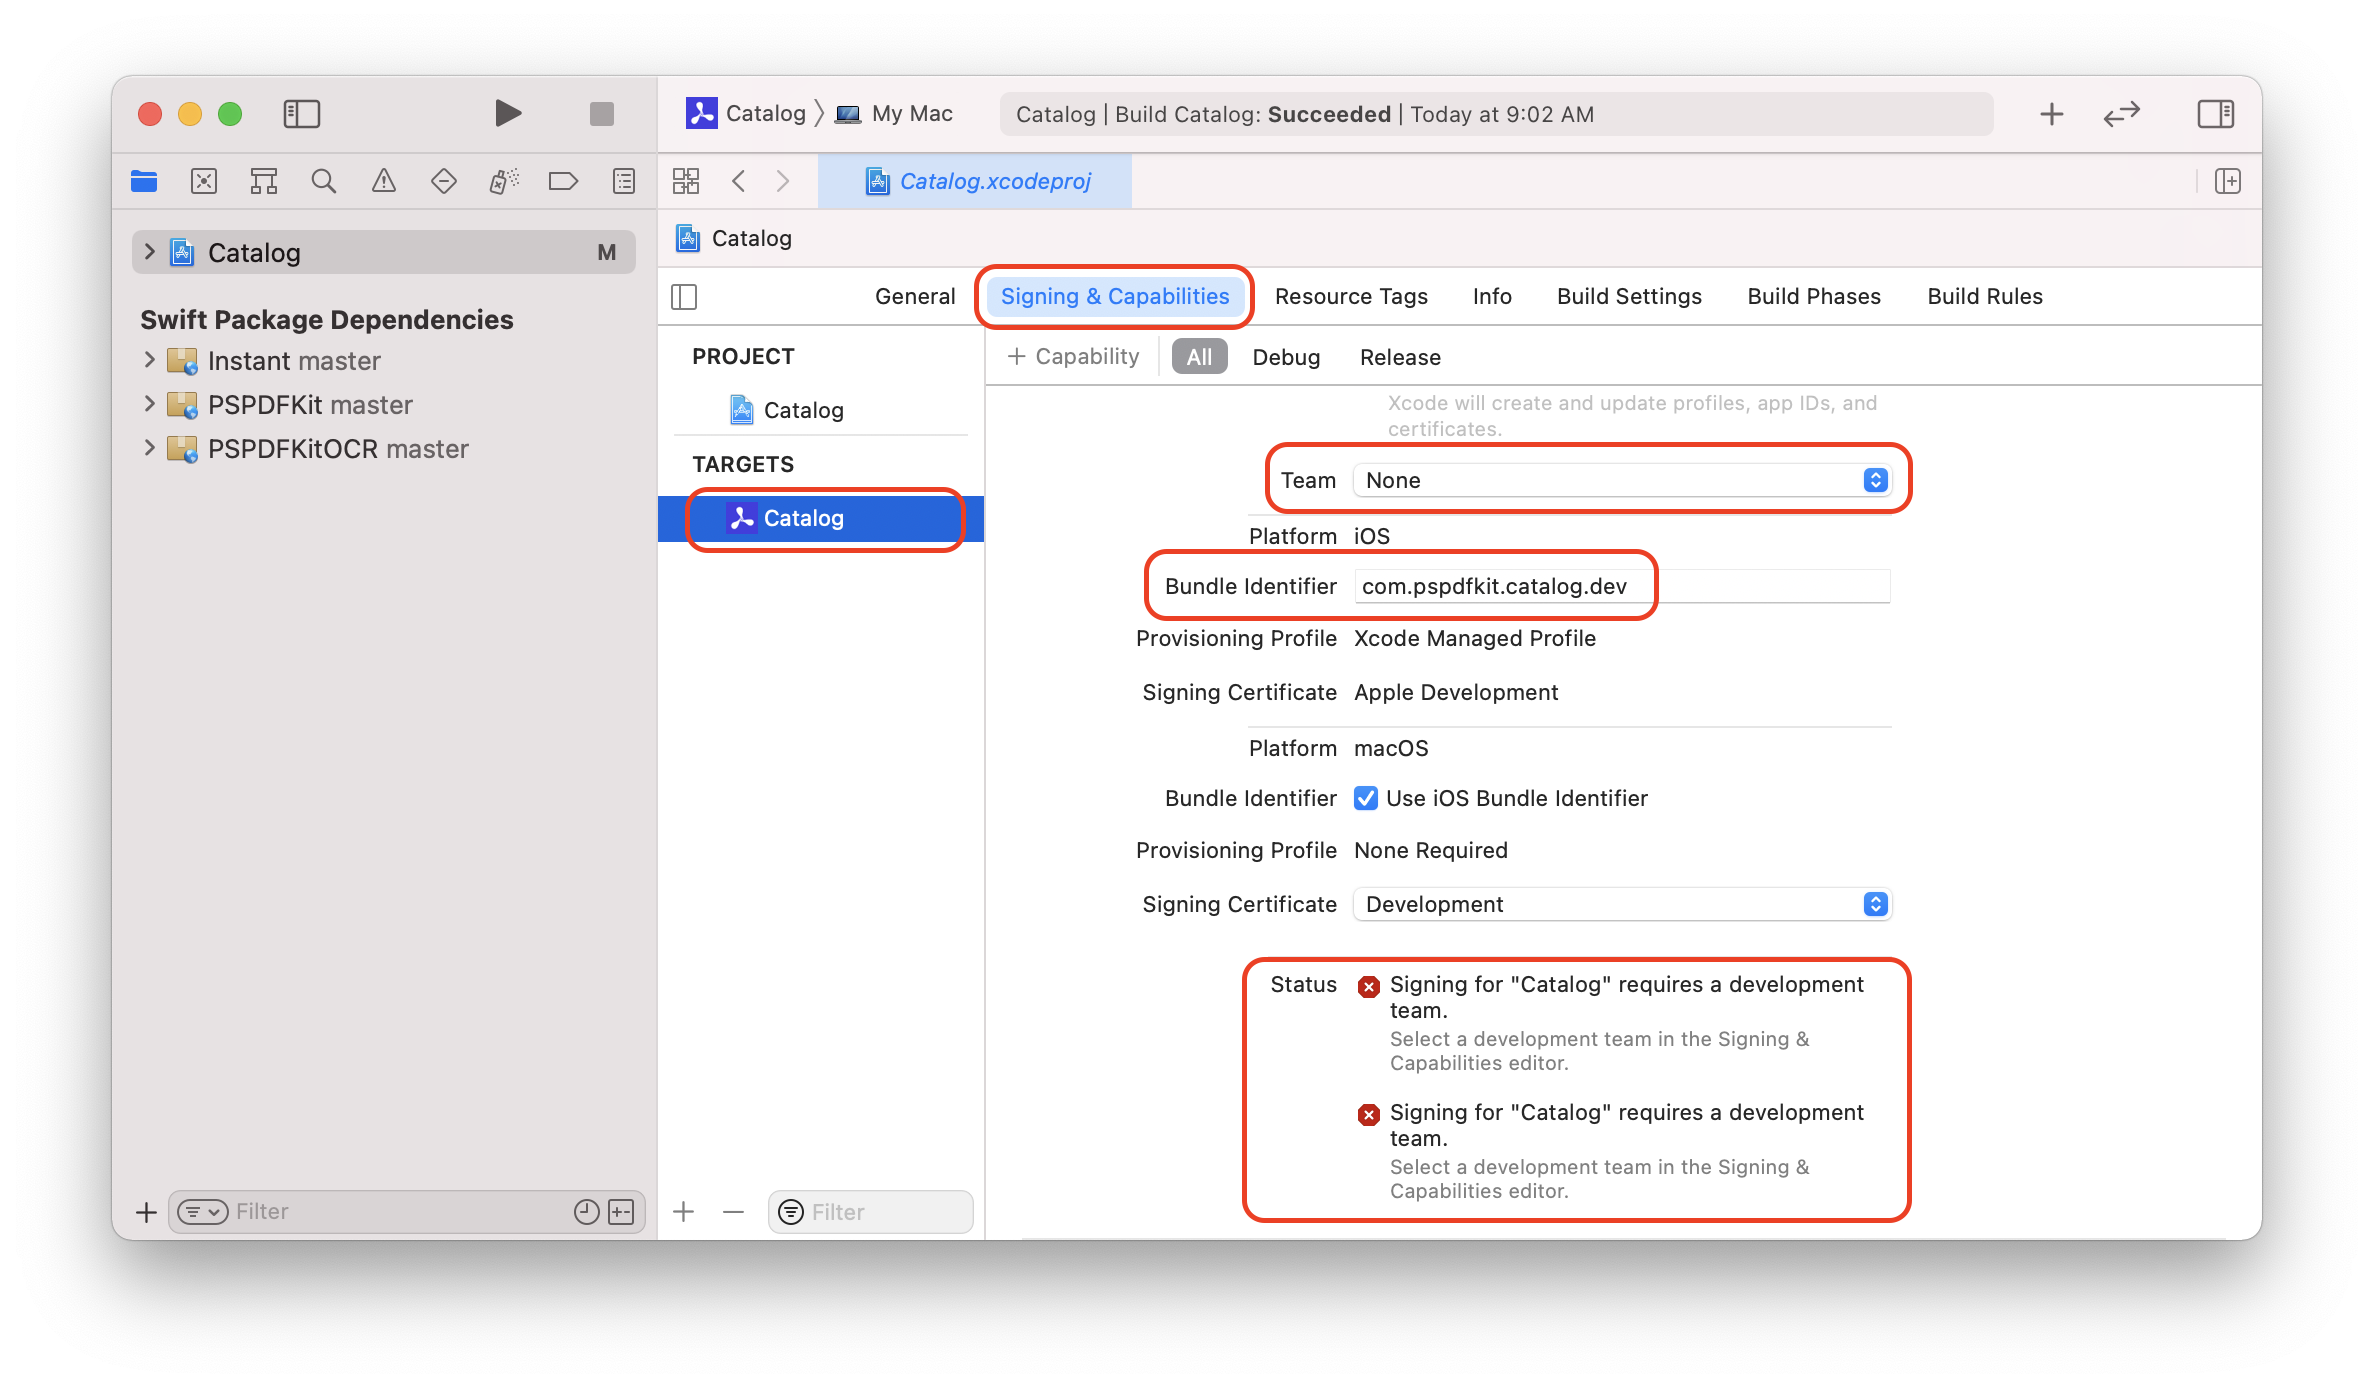Open the Team dropdown
The width and height of the screenshot is (2374, 1388).
[x=1621, y=480]
